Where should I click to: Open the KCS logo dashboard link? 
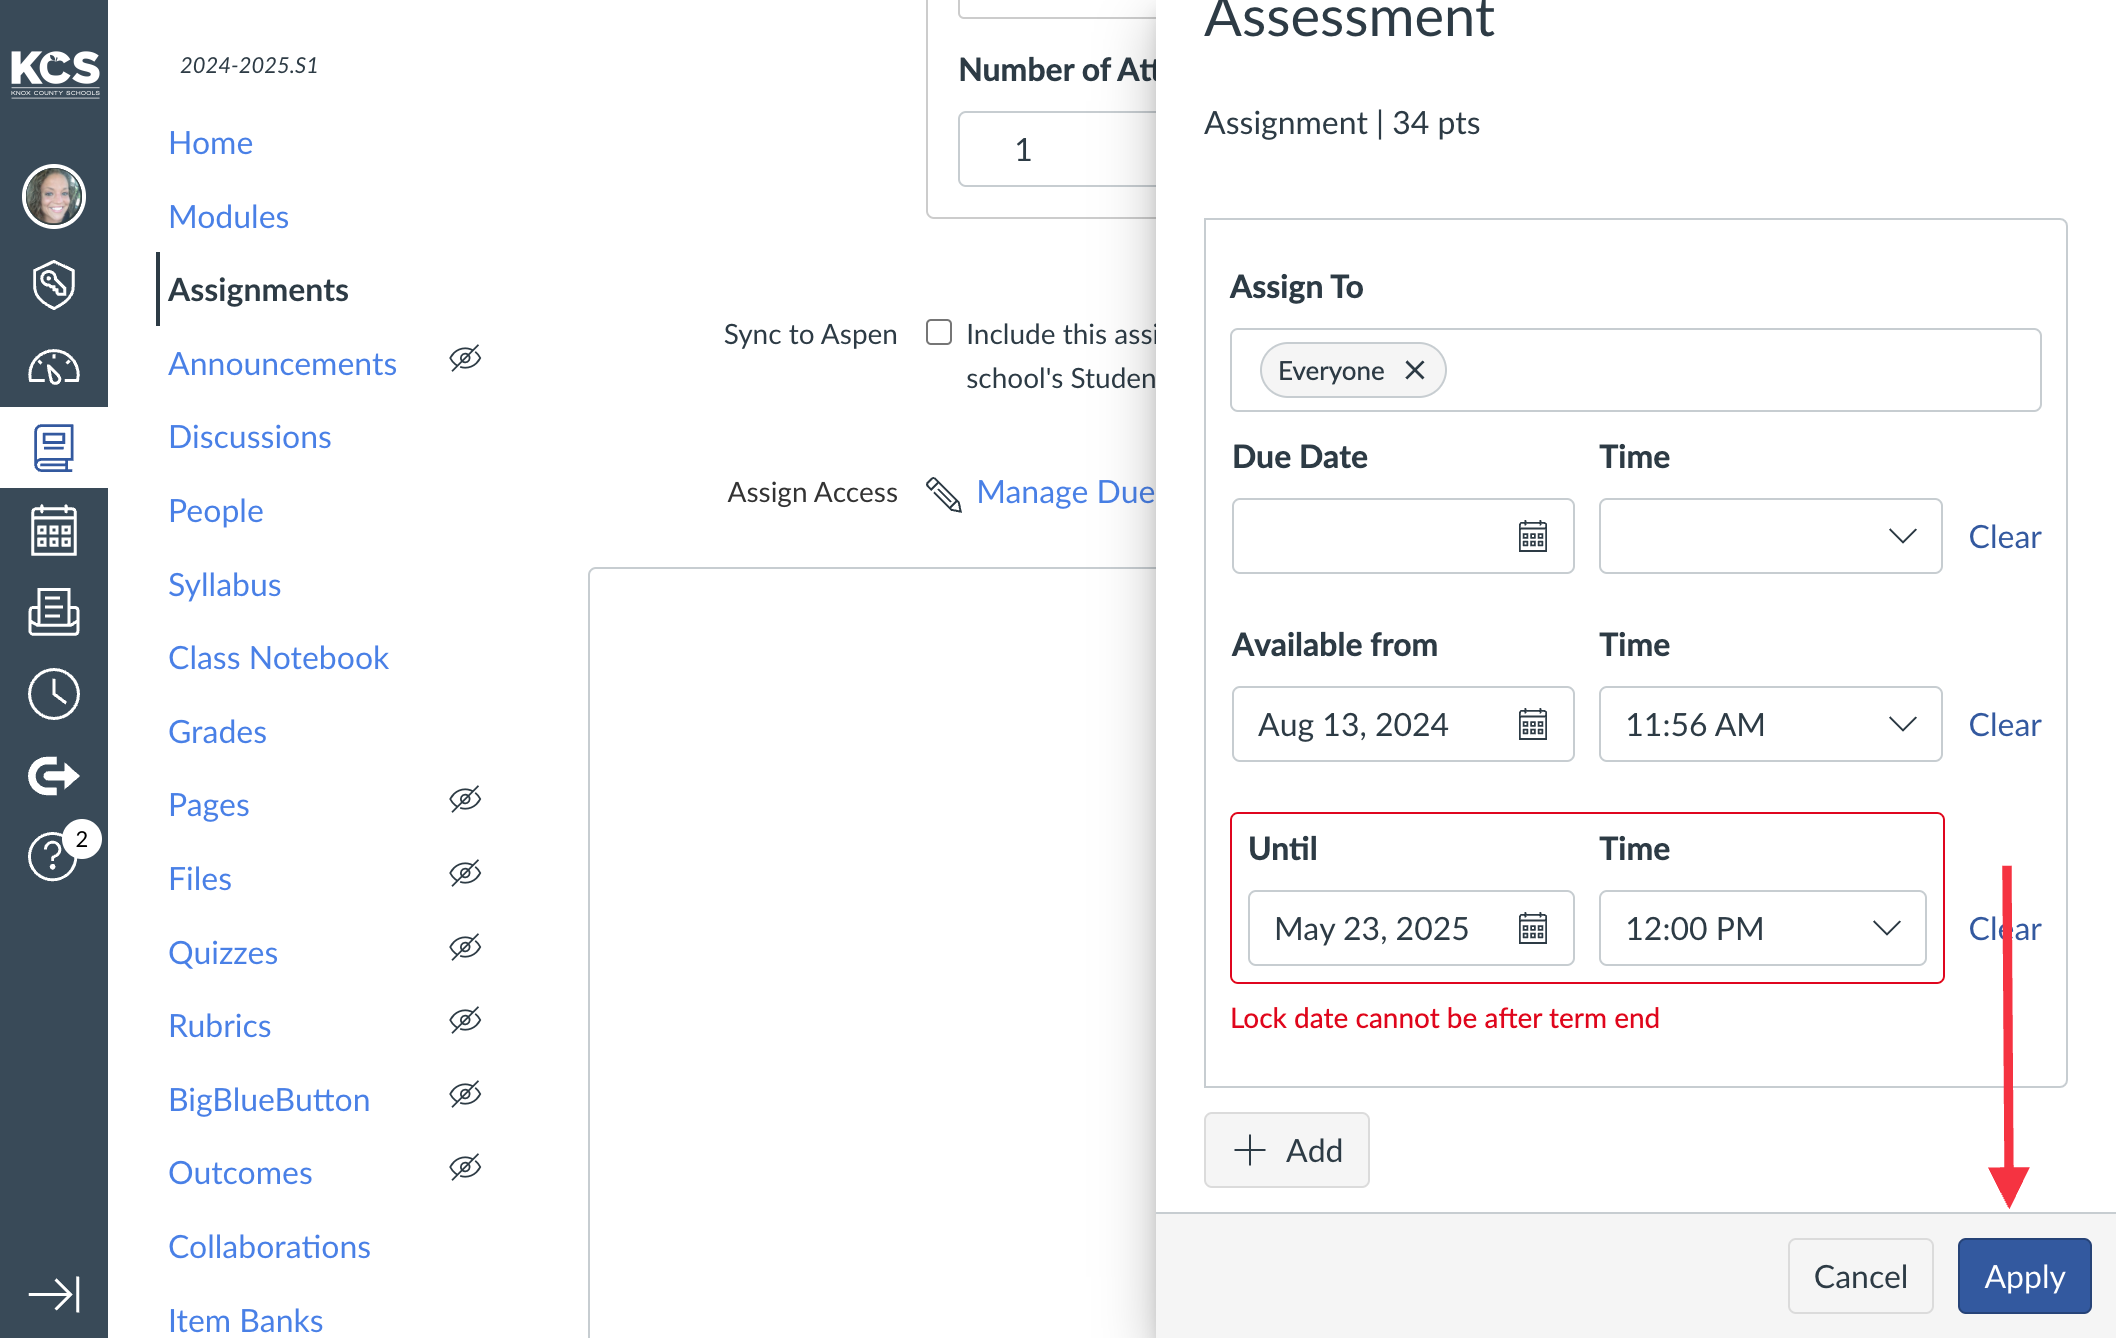[54, 72]
